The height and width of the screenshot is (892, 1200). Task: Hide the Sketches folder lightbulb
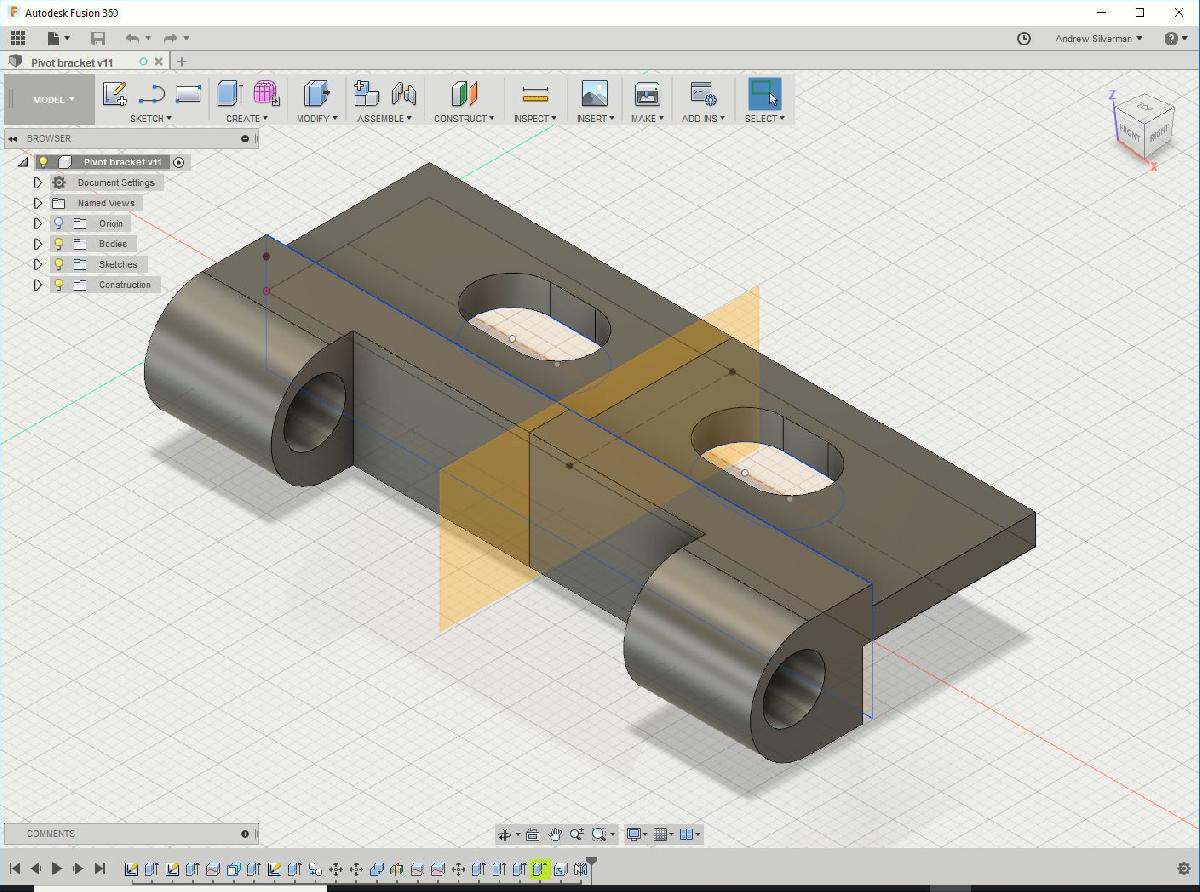[x=59, y=264]
